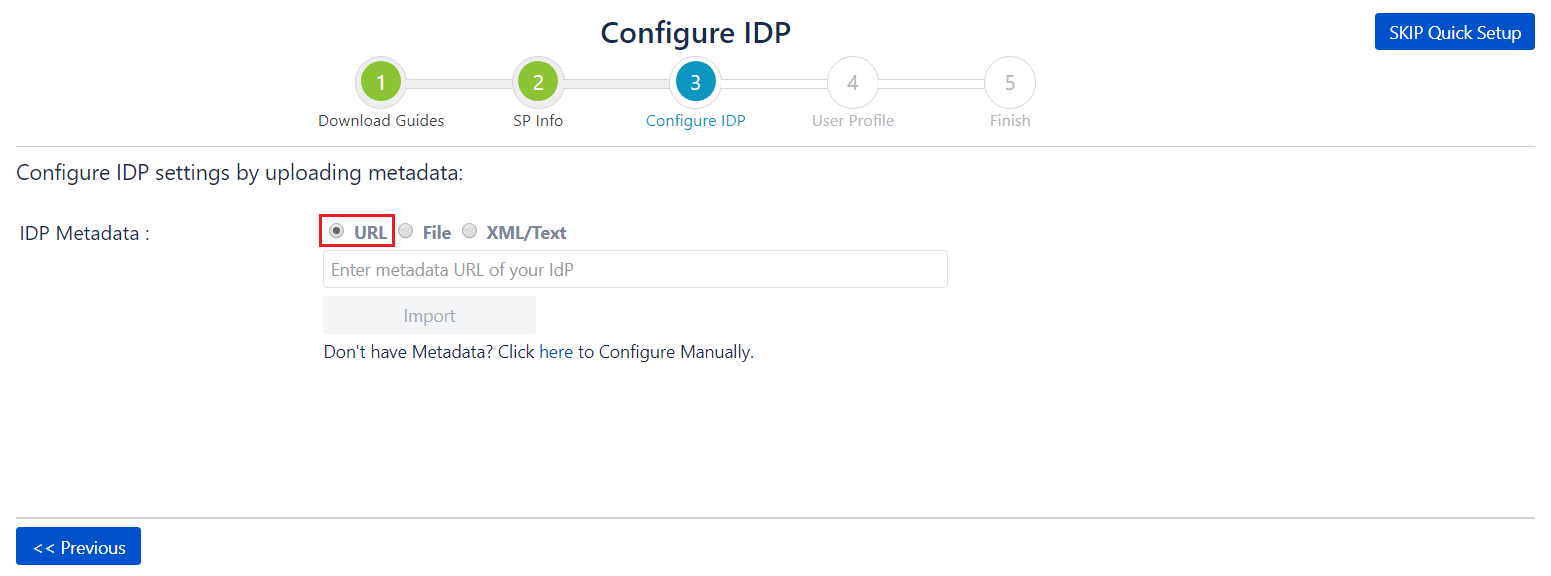Click the SKIP Quick Setup button
The height and width of the screenshot is (576, 1551).
1455,32
